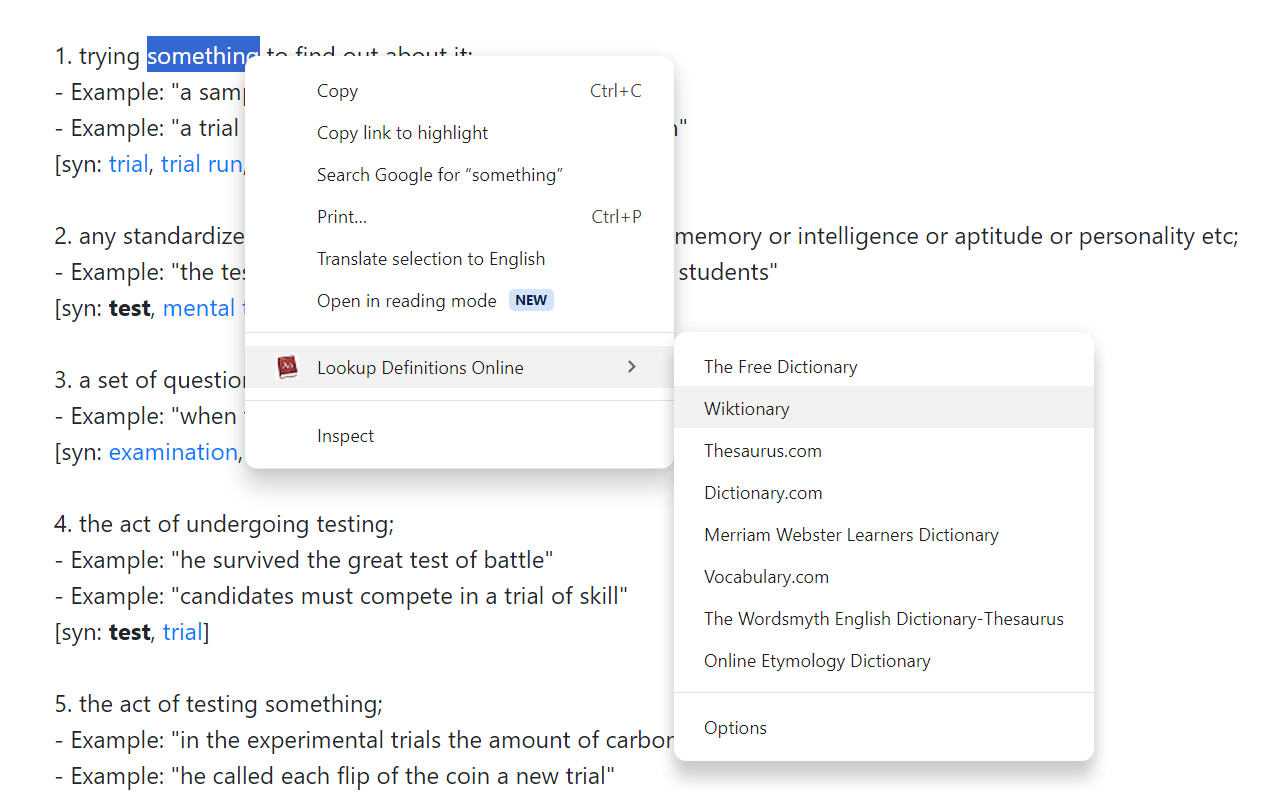The image size is (1280, 800).
Task: Select The Free Dictionary entry
Action: pos(781,366)
